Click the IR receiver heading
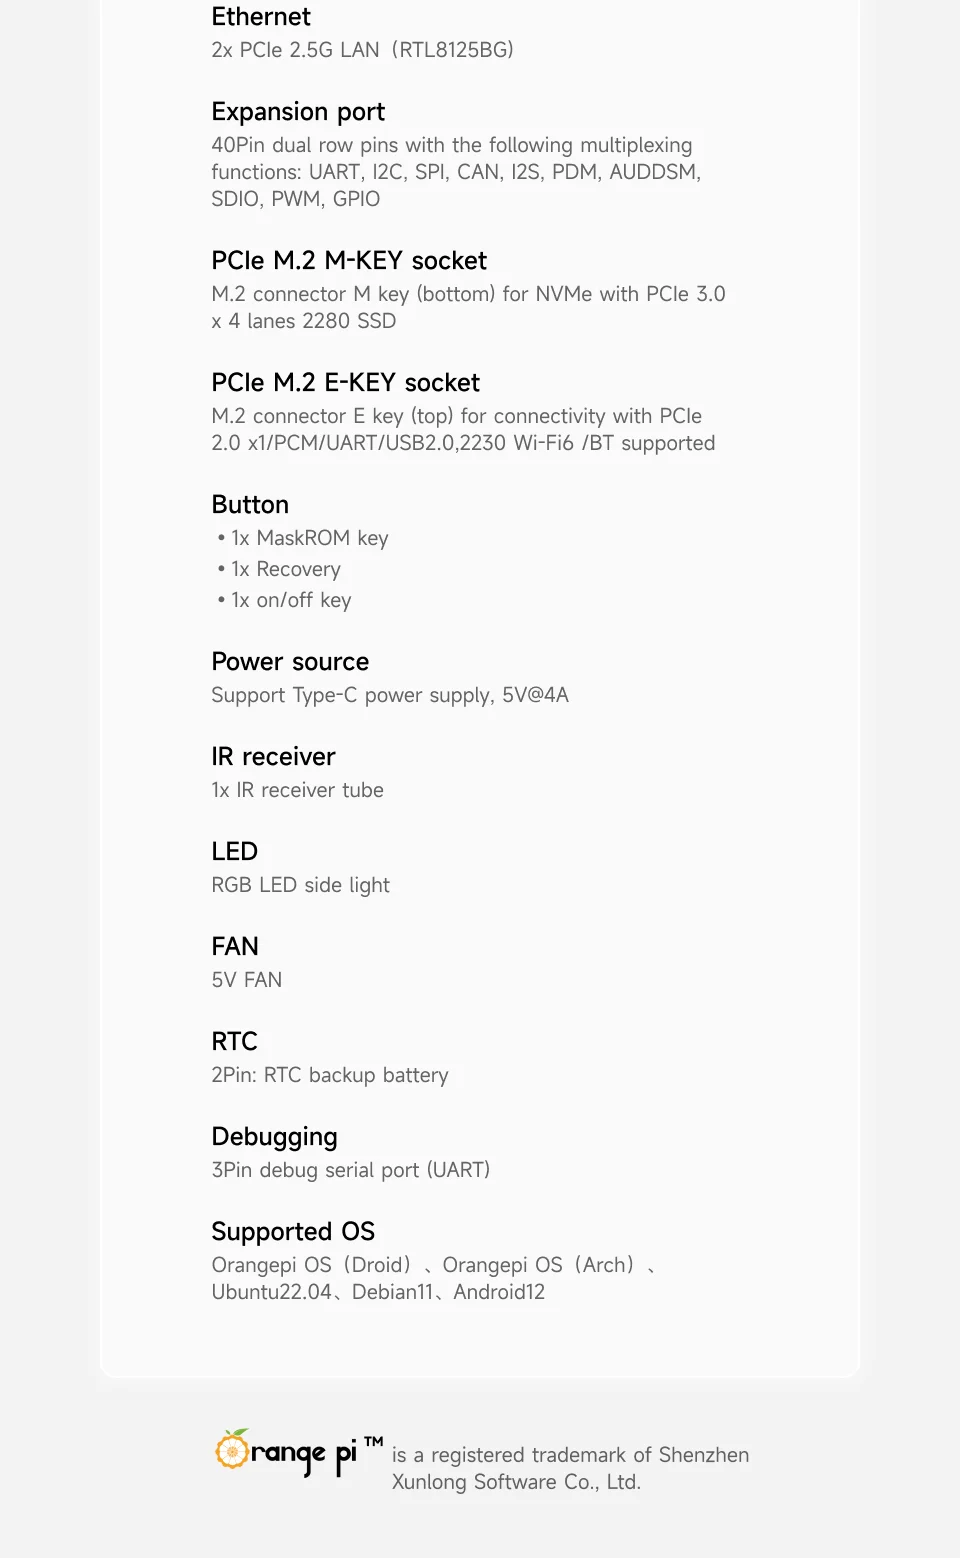The height and width of the screenshot is (1558, 960). pos(273,757)
